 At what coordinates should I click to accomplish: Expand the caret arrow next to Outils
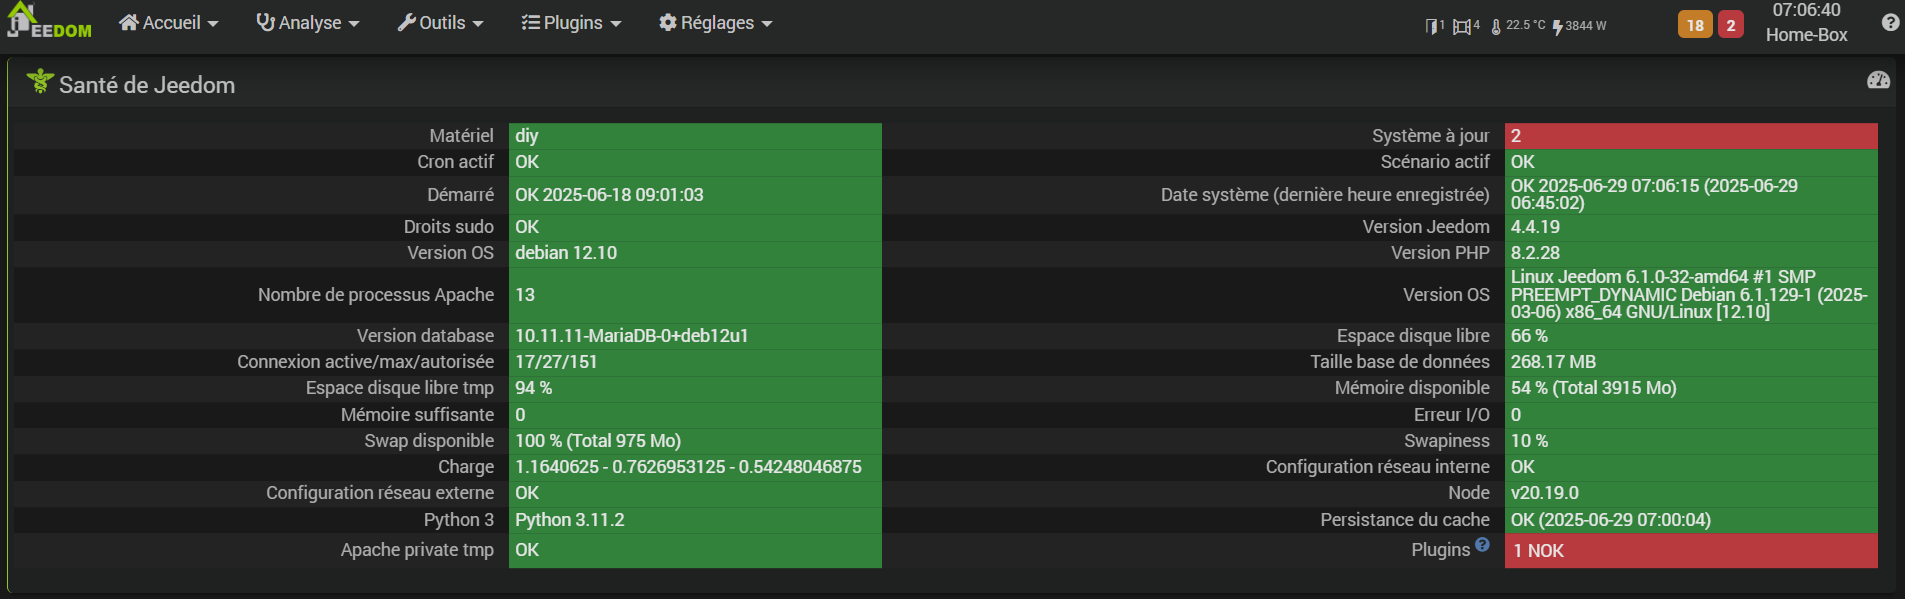[x=478, y=24]
